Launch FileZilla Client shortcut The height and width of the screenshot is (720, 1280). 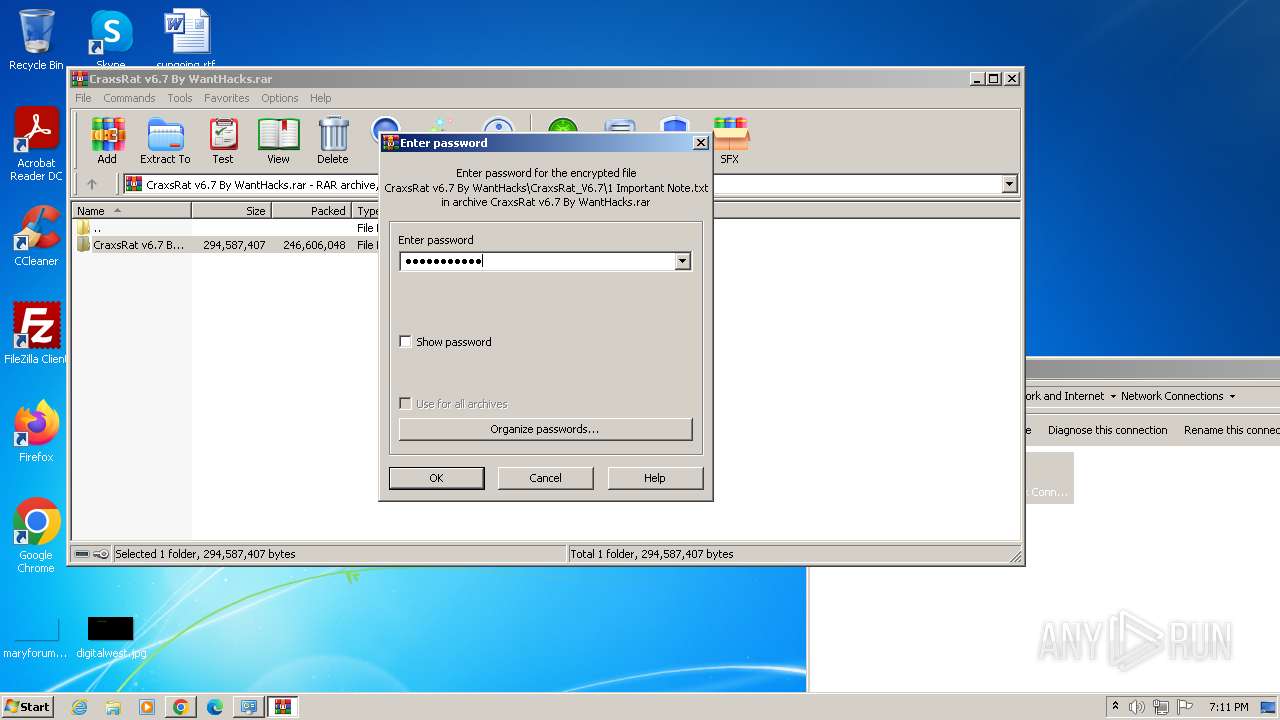[x=36, y=333]
